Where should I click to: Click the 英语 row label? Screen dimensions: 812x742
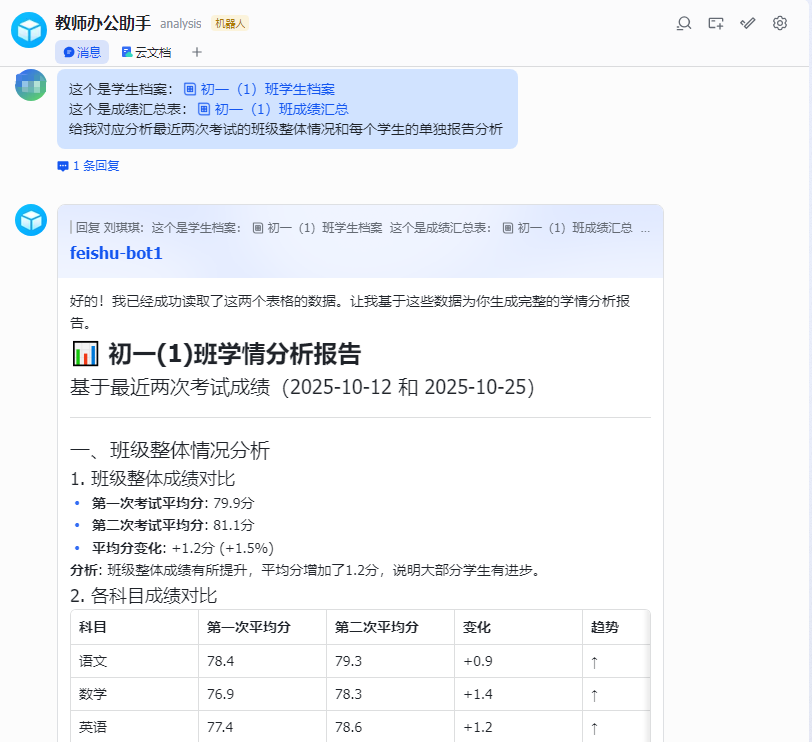tap(93, 728)
